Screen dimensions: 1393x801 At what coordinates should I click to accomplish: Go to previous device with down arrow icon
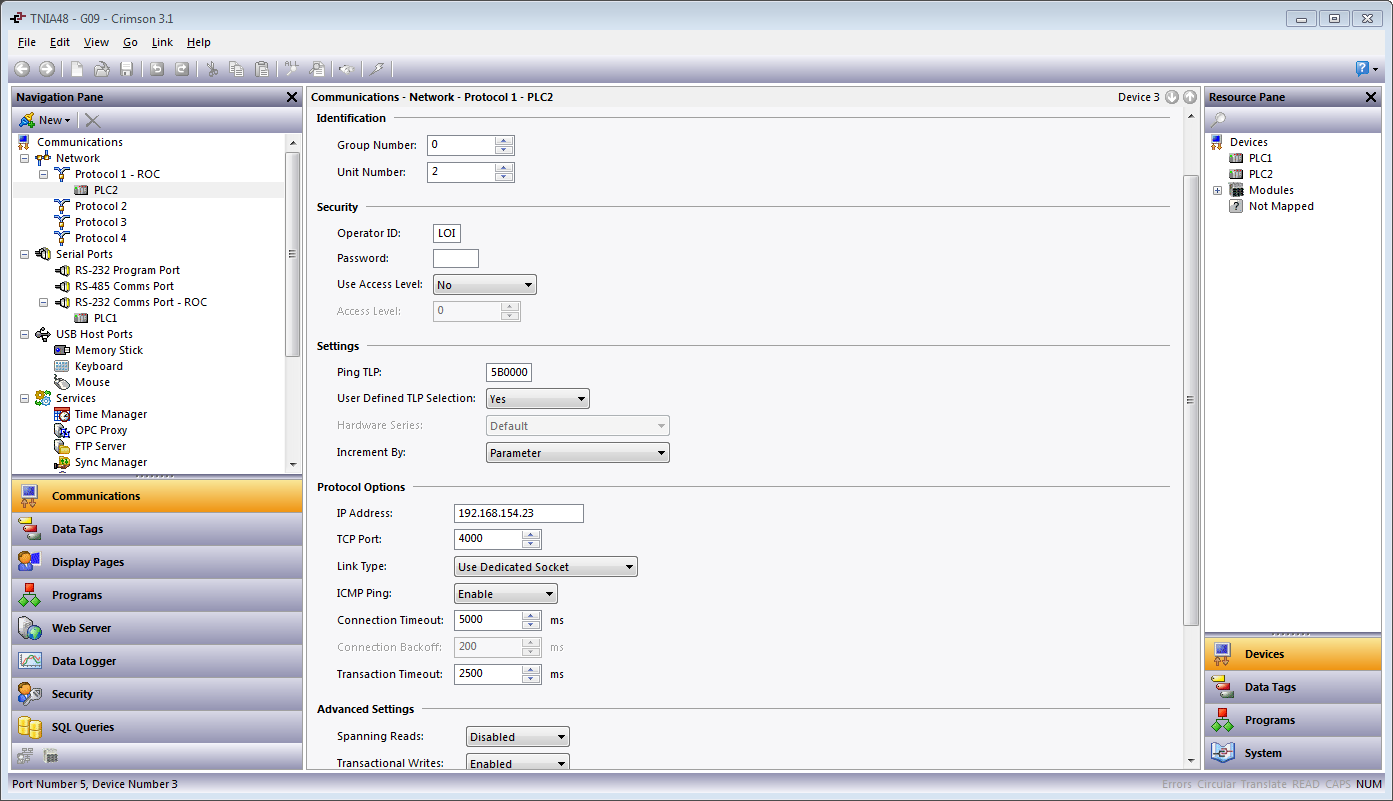tap(1172, 97)
